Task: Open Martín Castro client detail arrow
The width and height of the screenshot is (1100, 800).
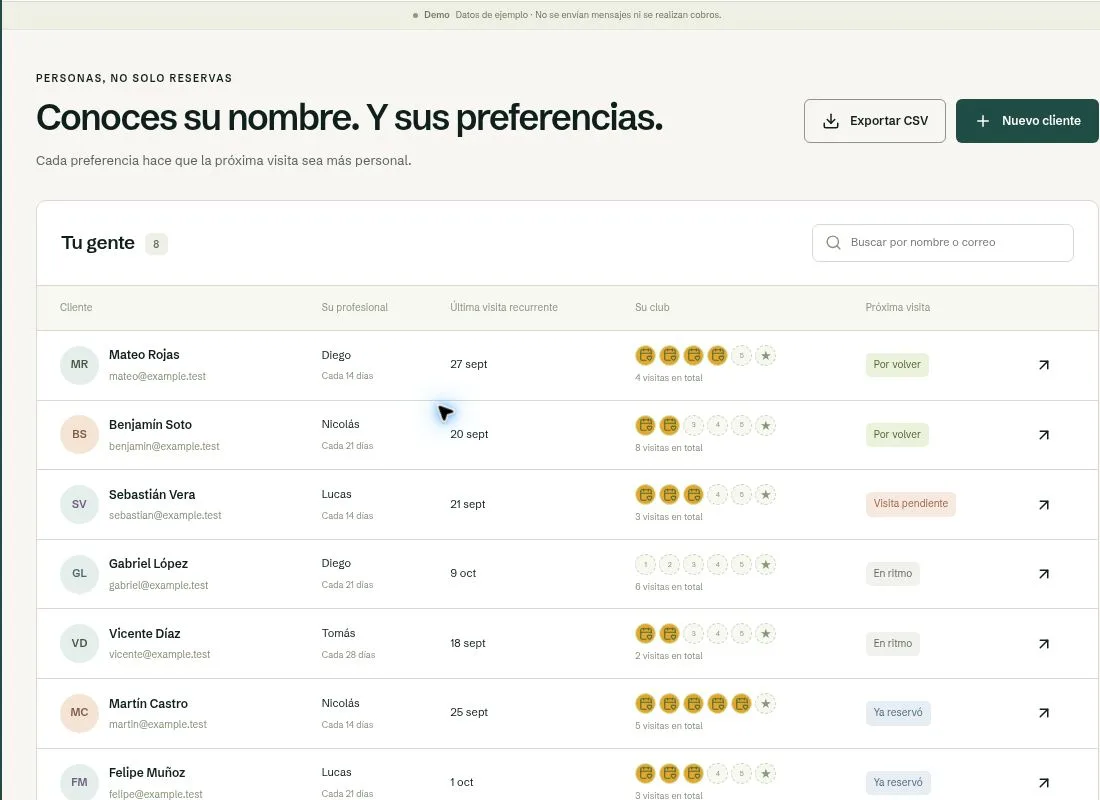Action: 1044,713
